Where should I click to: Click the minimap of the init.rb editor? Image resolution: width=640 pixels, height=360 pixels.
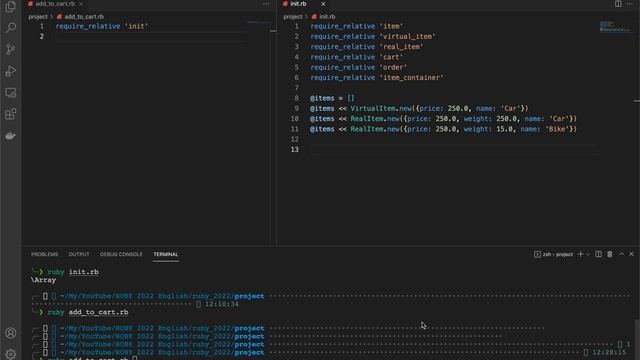tap(615, 27)
